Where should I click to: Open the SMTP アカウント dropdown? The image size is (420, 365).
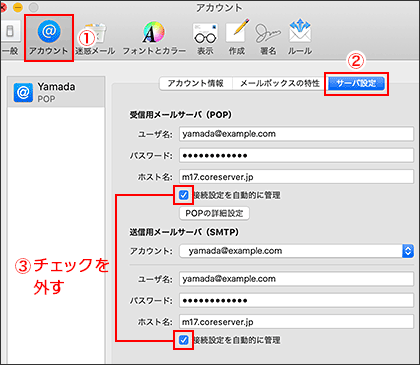297,251
